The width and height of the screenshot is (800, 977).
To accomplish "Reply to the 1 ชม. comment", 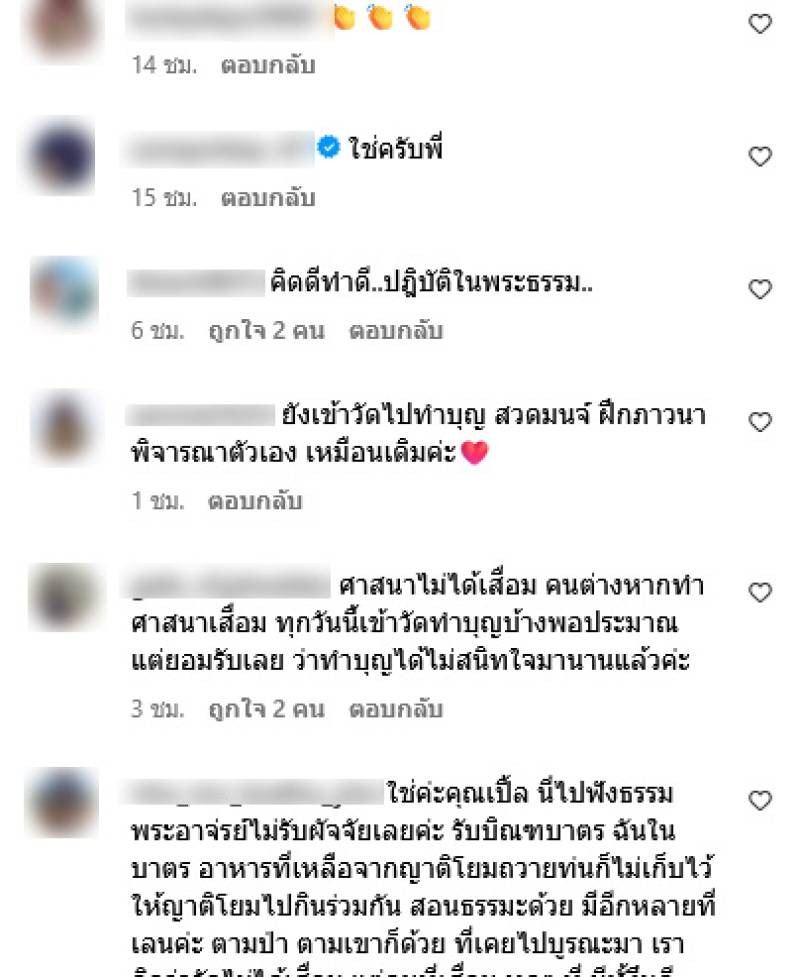I will click(255, 500).
